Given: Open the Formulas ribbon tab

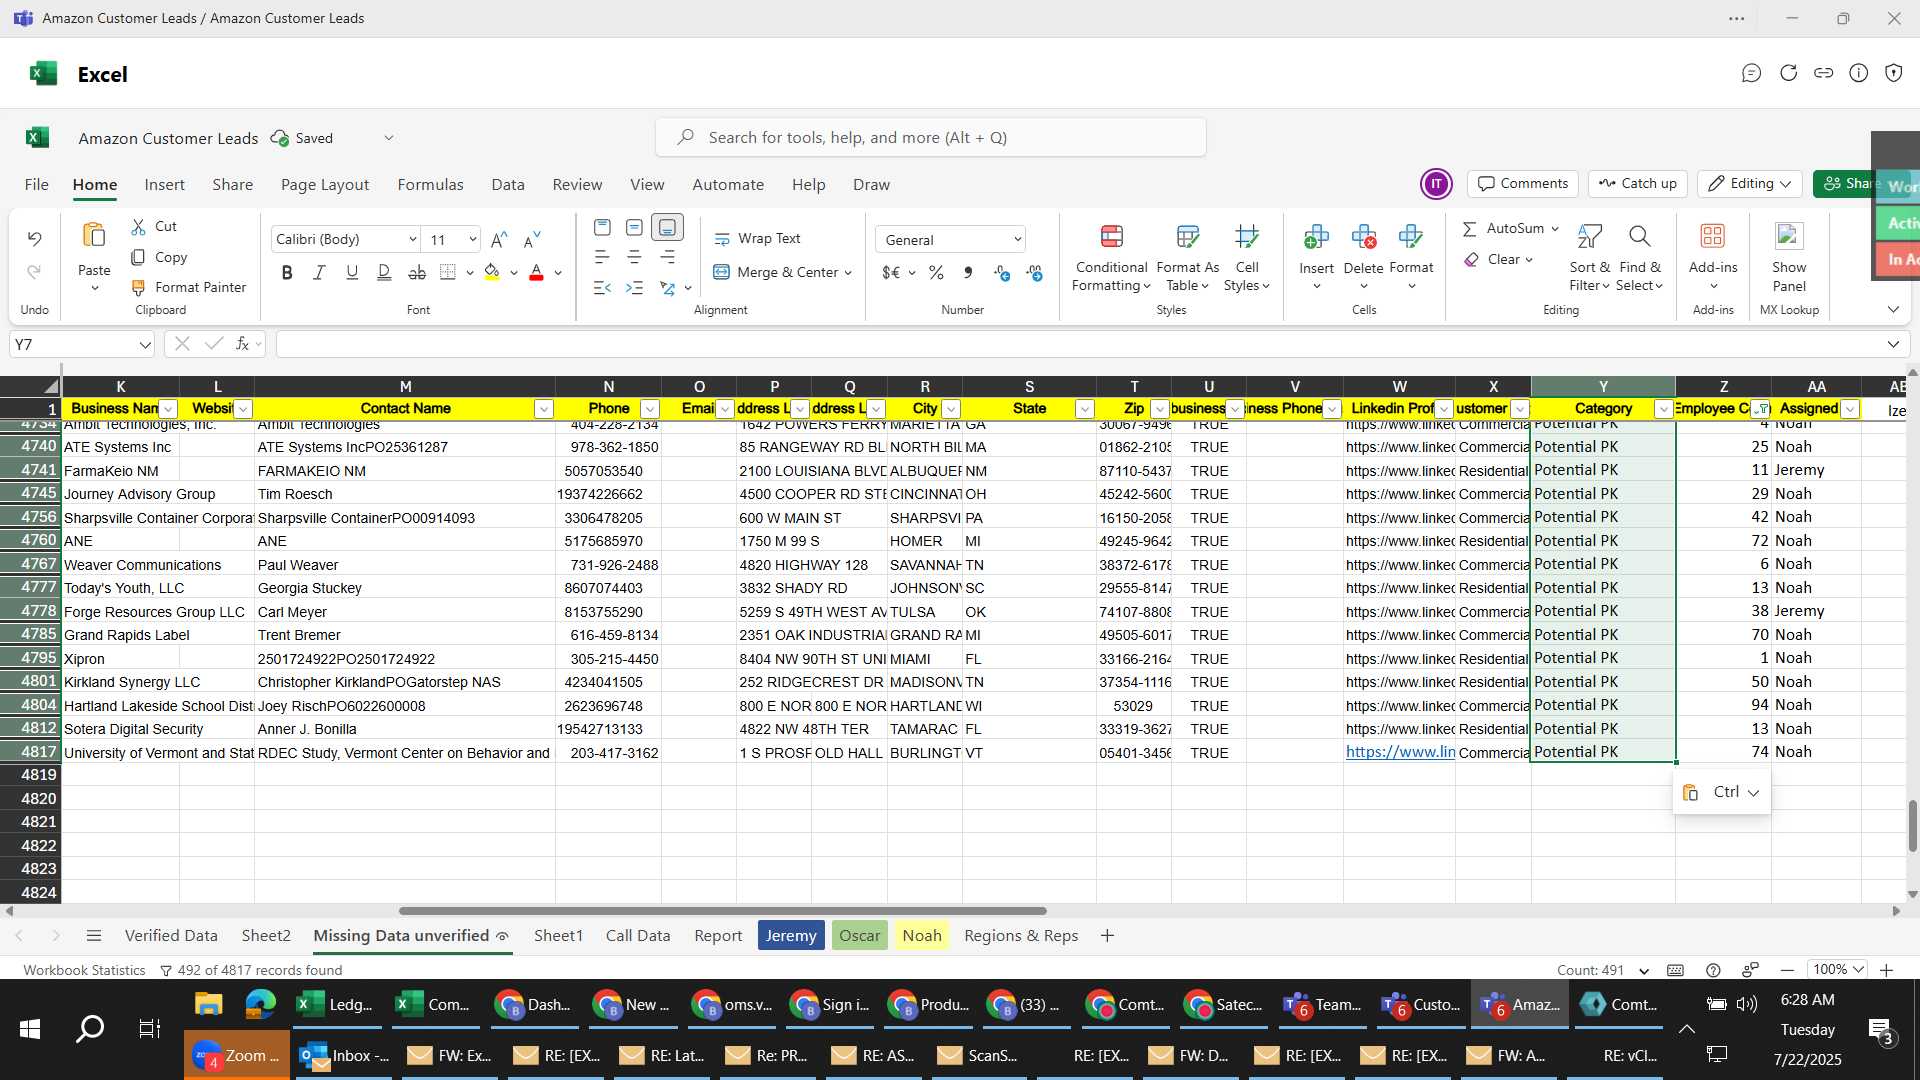Looking at the screenshot, I should point(430,185).
